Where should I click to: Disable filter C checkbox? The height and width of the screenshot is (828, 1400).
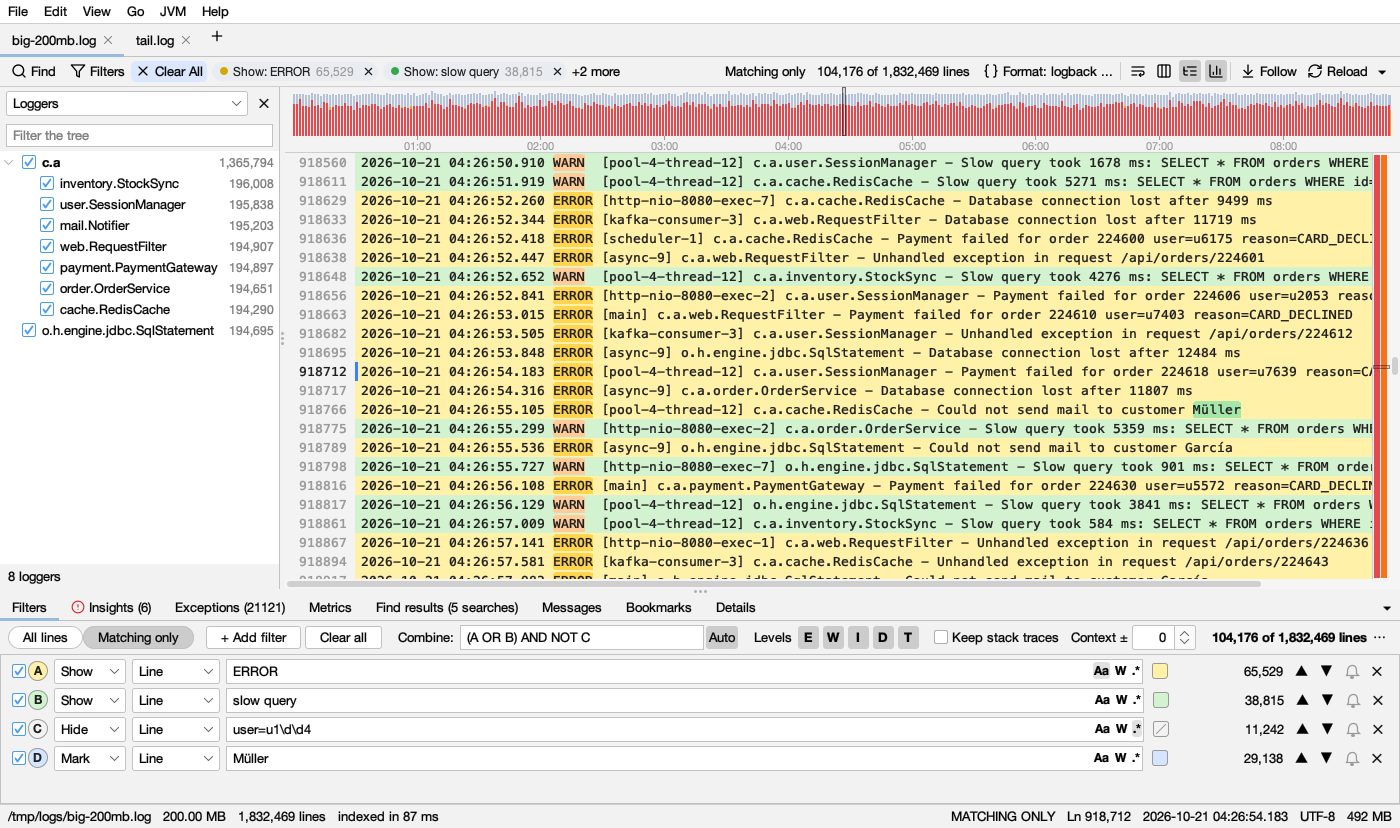coord(18,729)
